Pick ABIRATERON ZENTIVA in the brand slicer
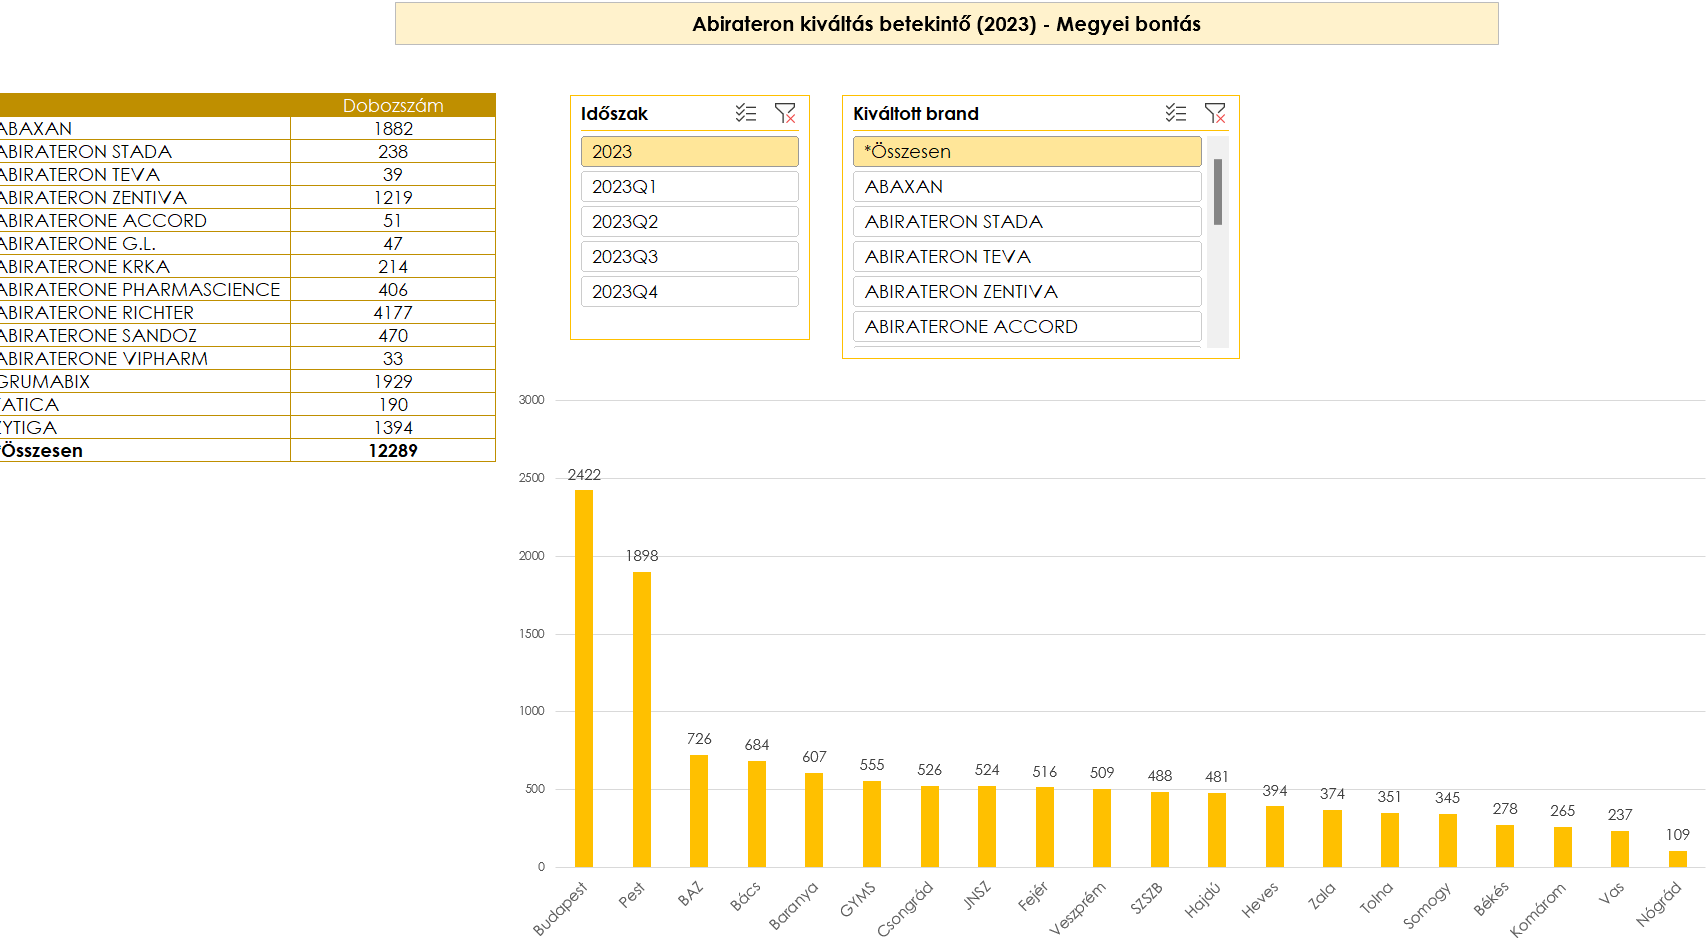 (1026, 292)
